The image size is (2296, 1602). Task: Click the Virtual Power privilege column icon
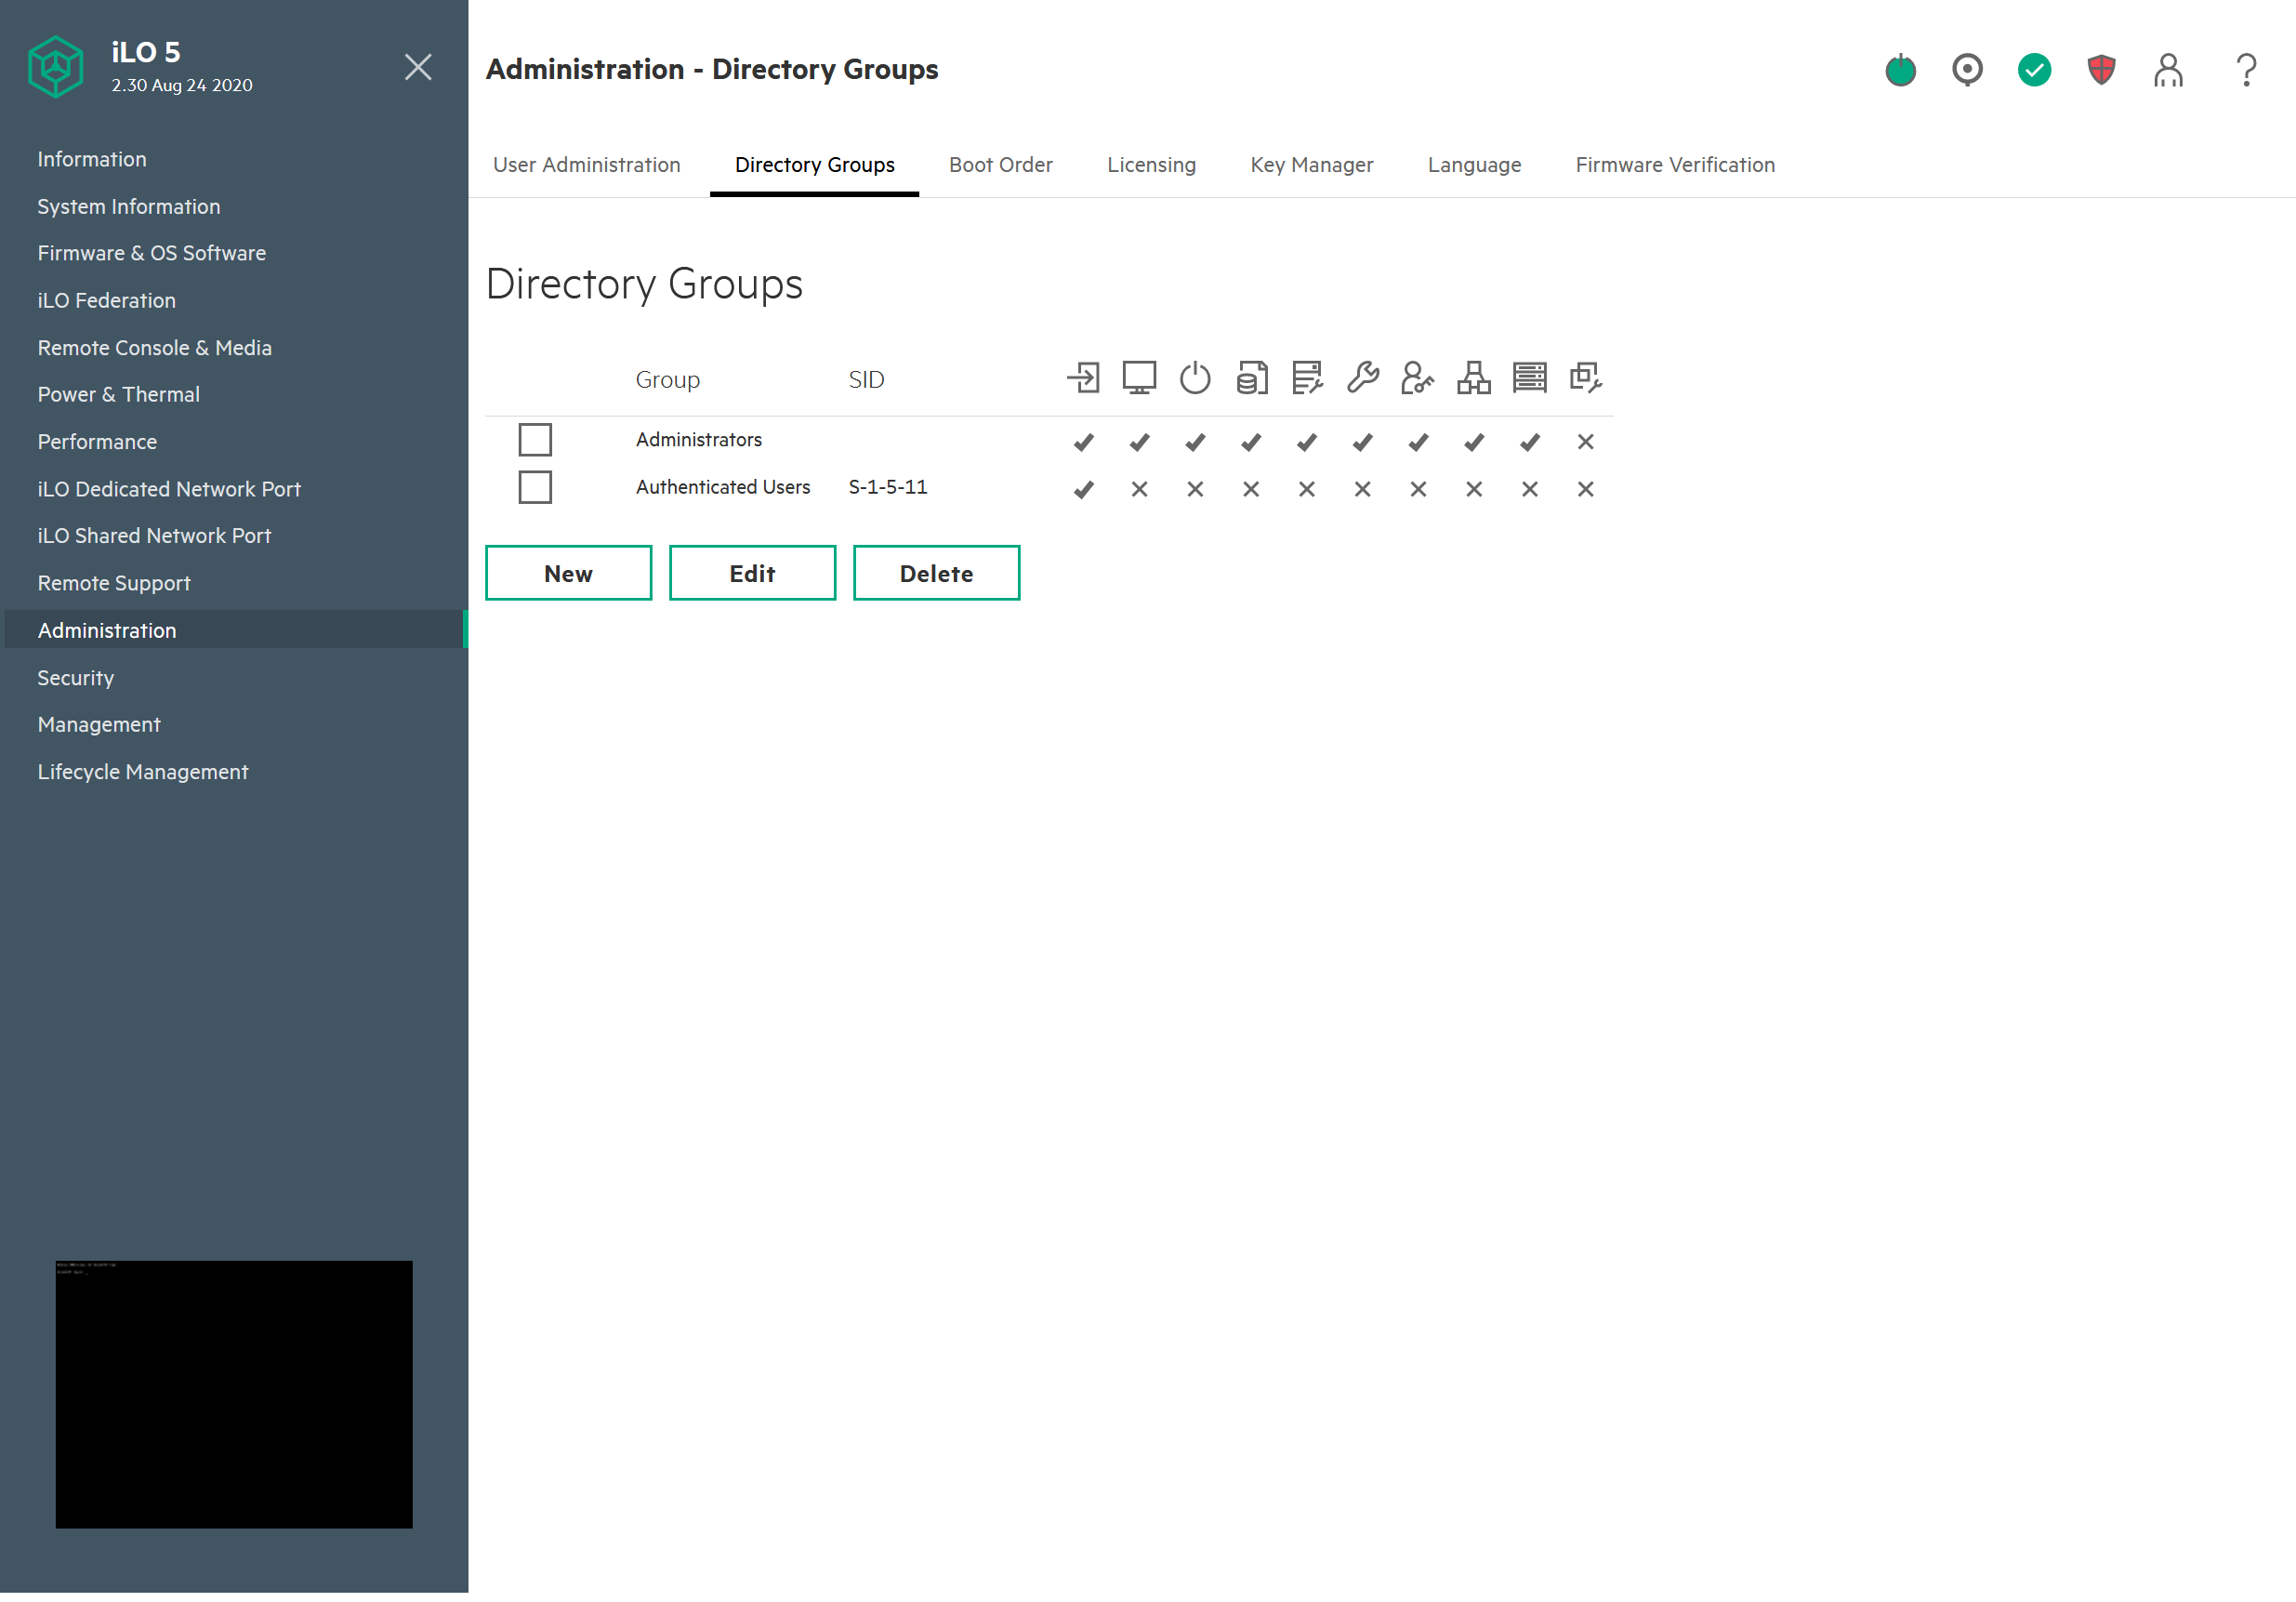point(1195,378)
